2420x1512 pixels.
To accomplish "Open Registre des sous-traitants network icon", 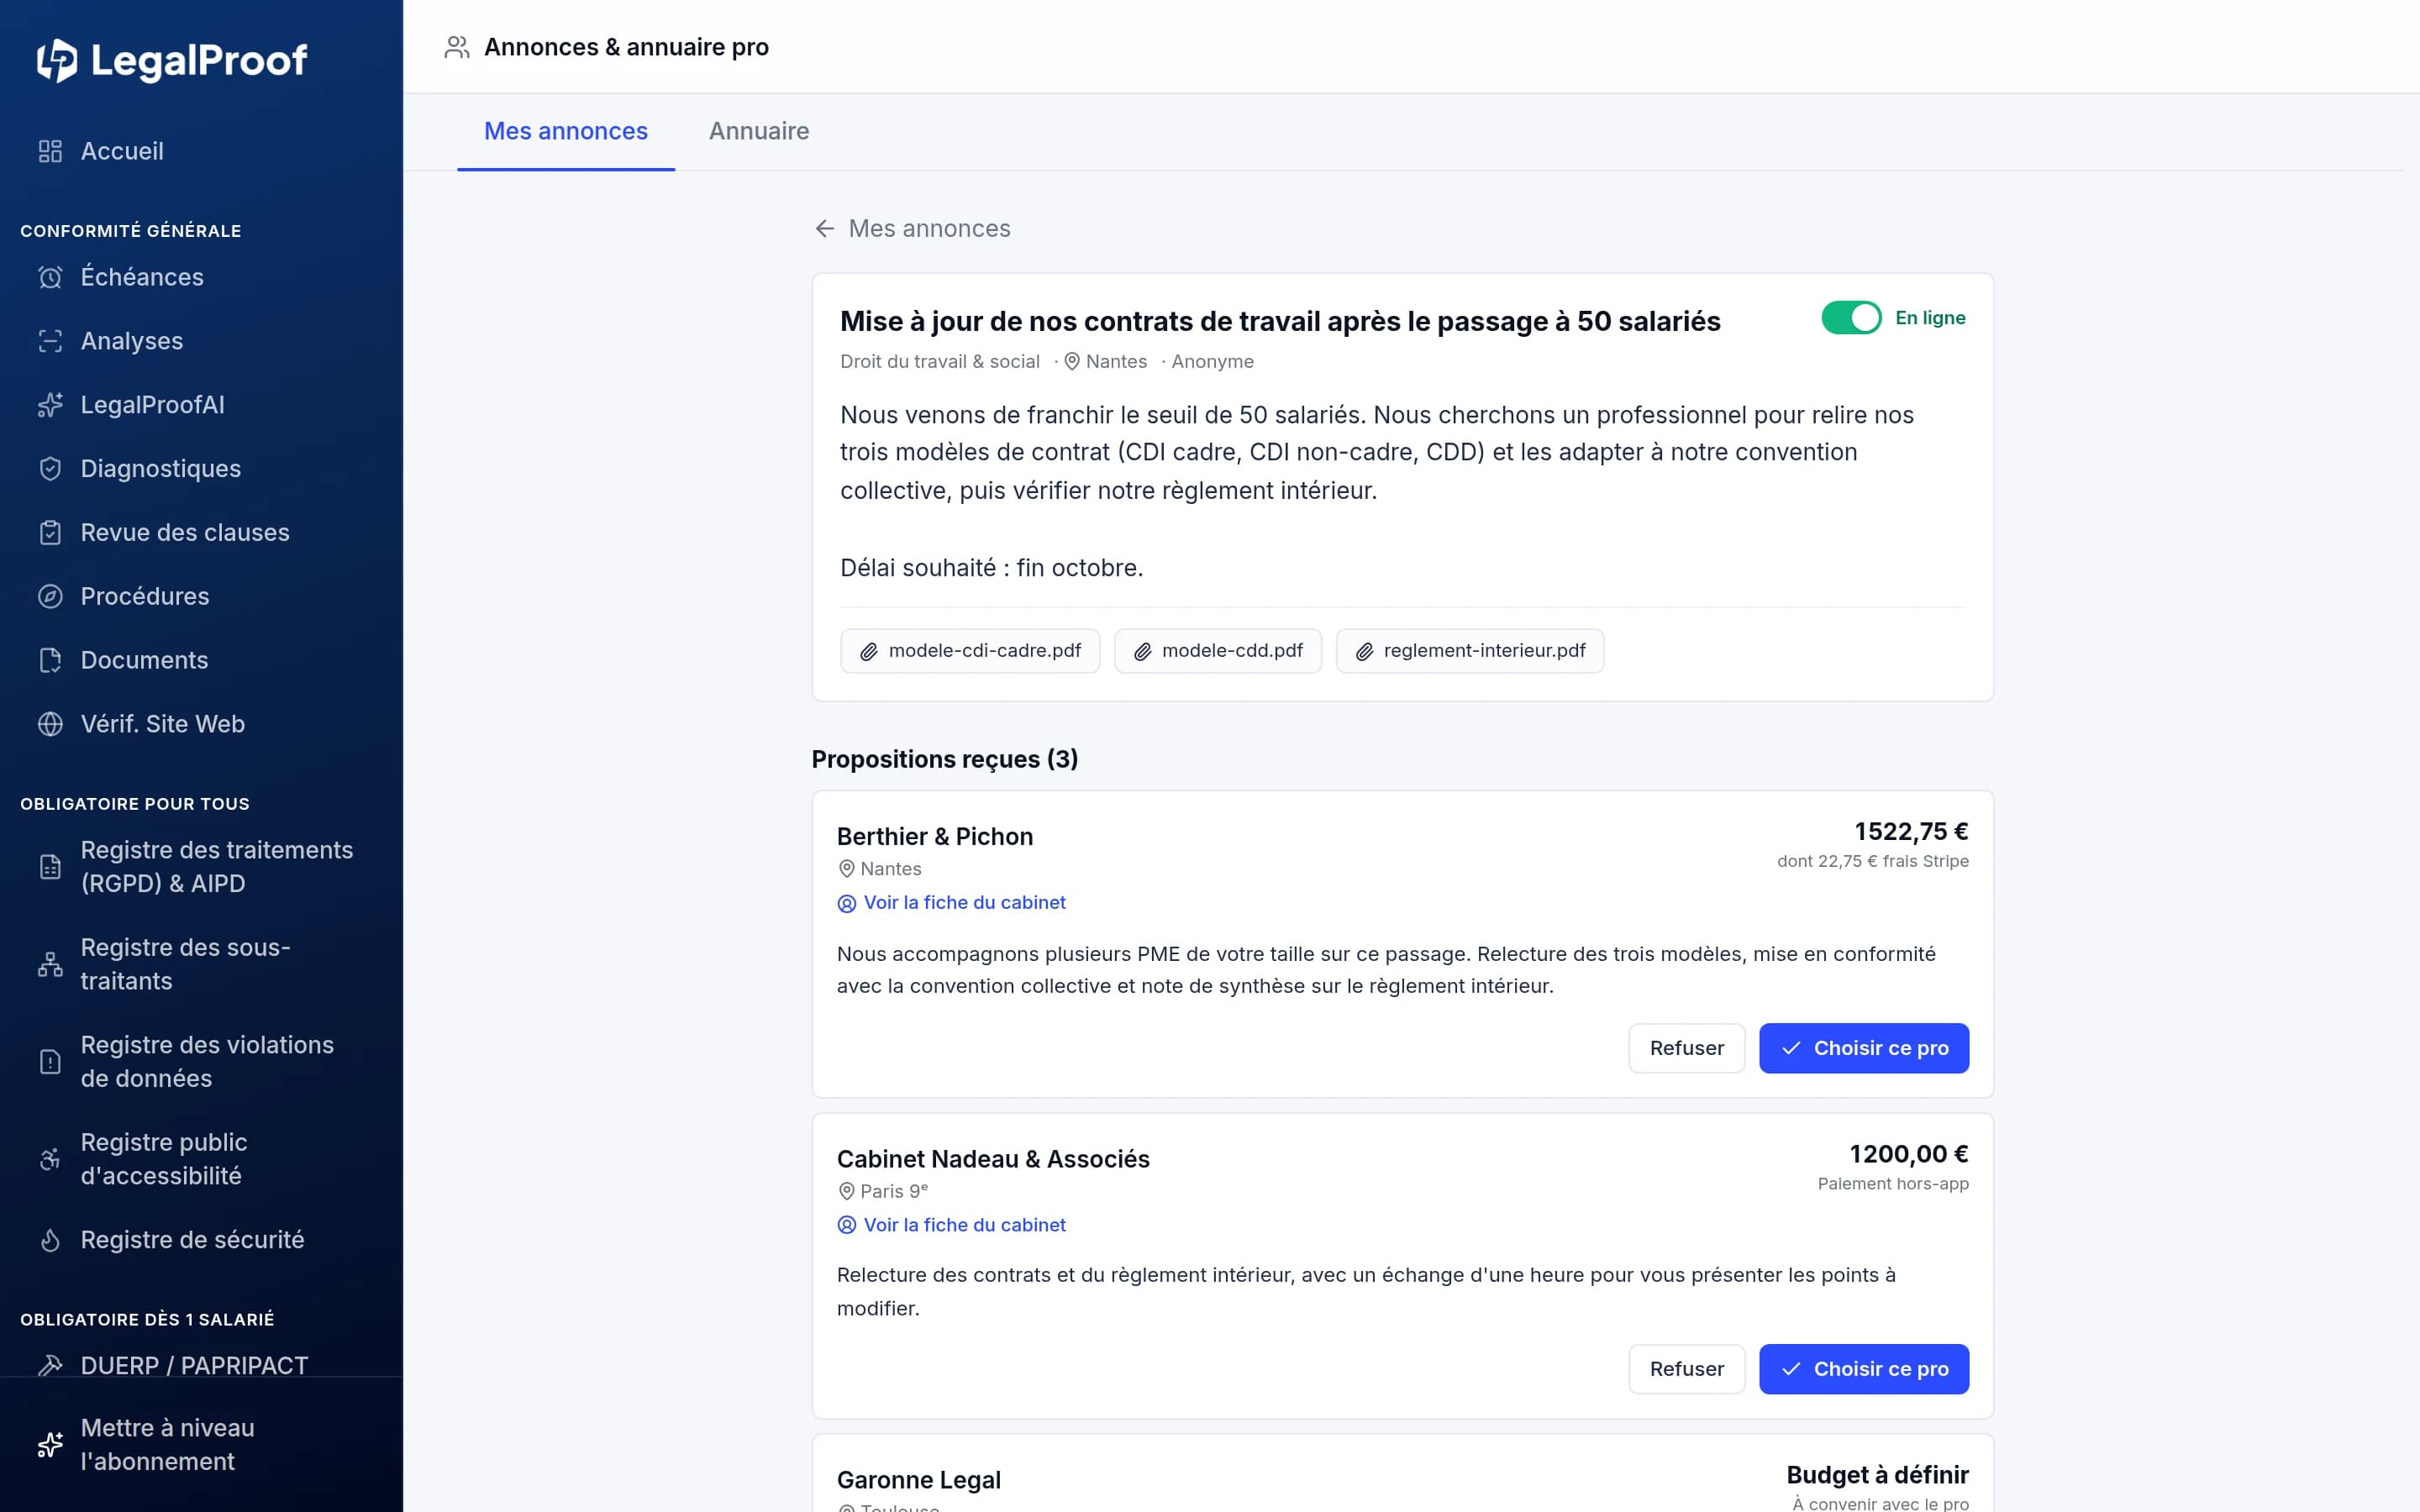I will [50, 964].
